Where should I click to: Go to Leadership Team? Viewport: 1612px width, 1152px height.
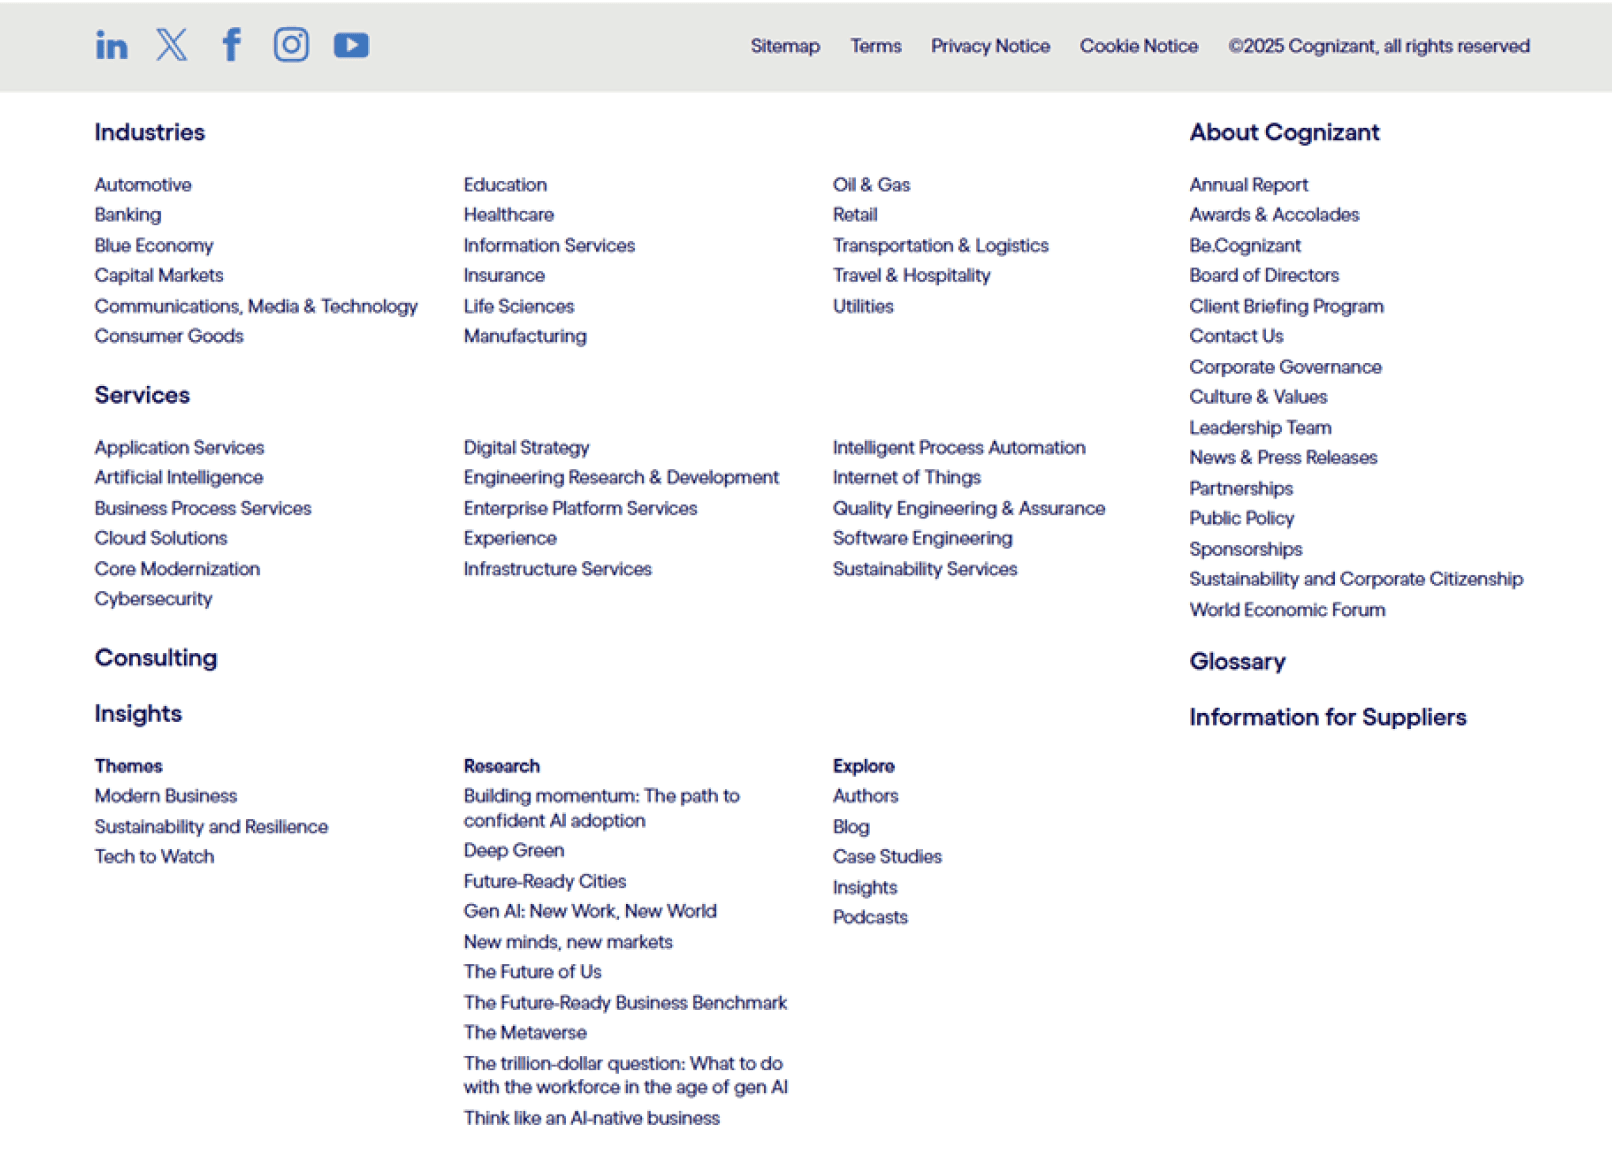[x=1260, y=428]
